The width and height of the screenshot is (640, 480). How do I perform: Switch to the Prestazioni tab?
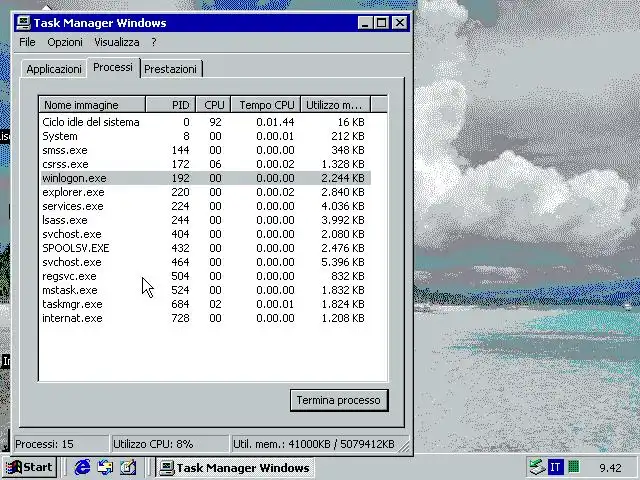[x=171, y=69]
